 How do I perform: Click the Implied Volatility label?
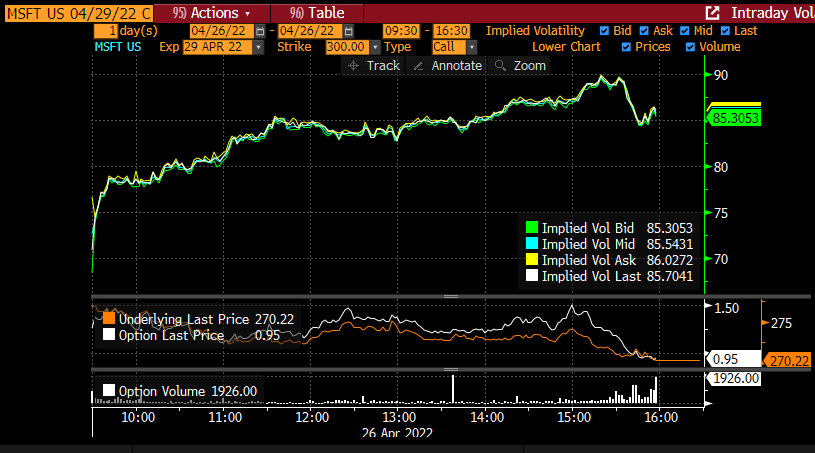point(535,31)
